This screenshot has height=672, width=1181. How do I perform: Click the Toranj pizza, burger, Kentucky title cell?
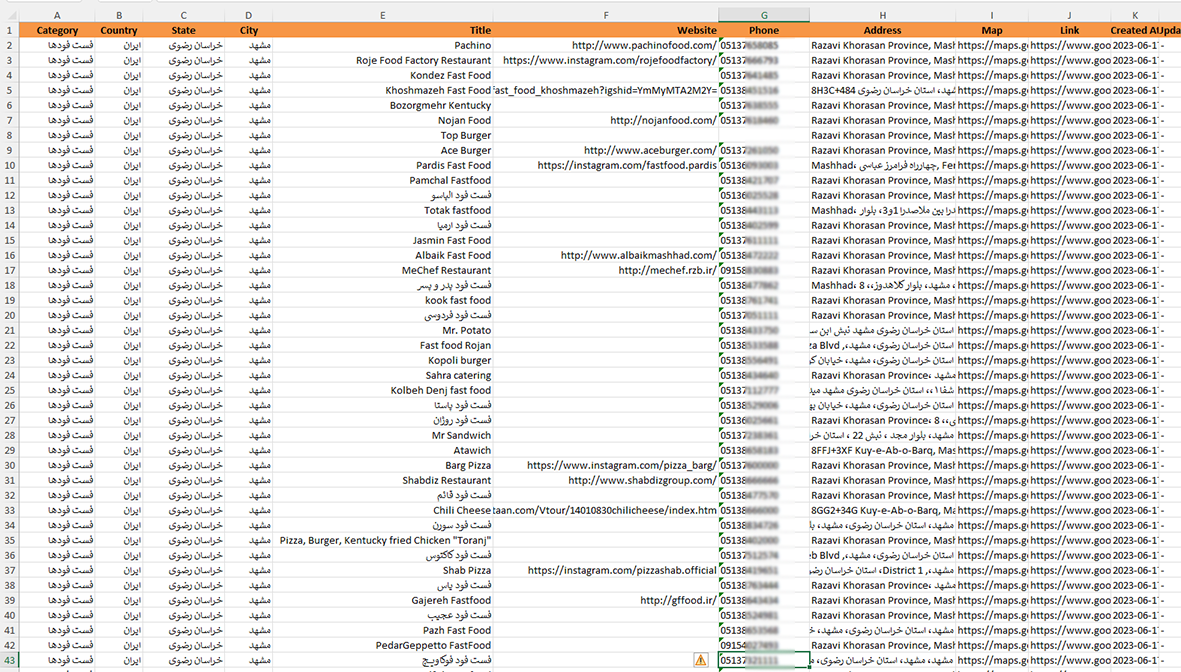point(383,540)
